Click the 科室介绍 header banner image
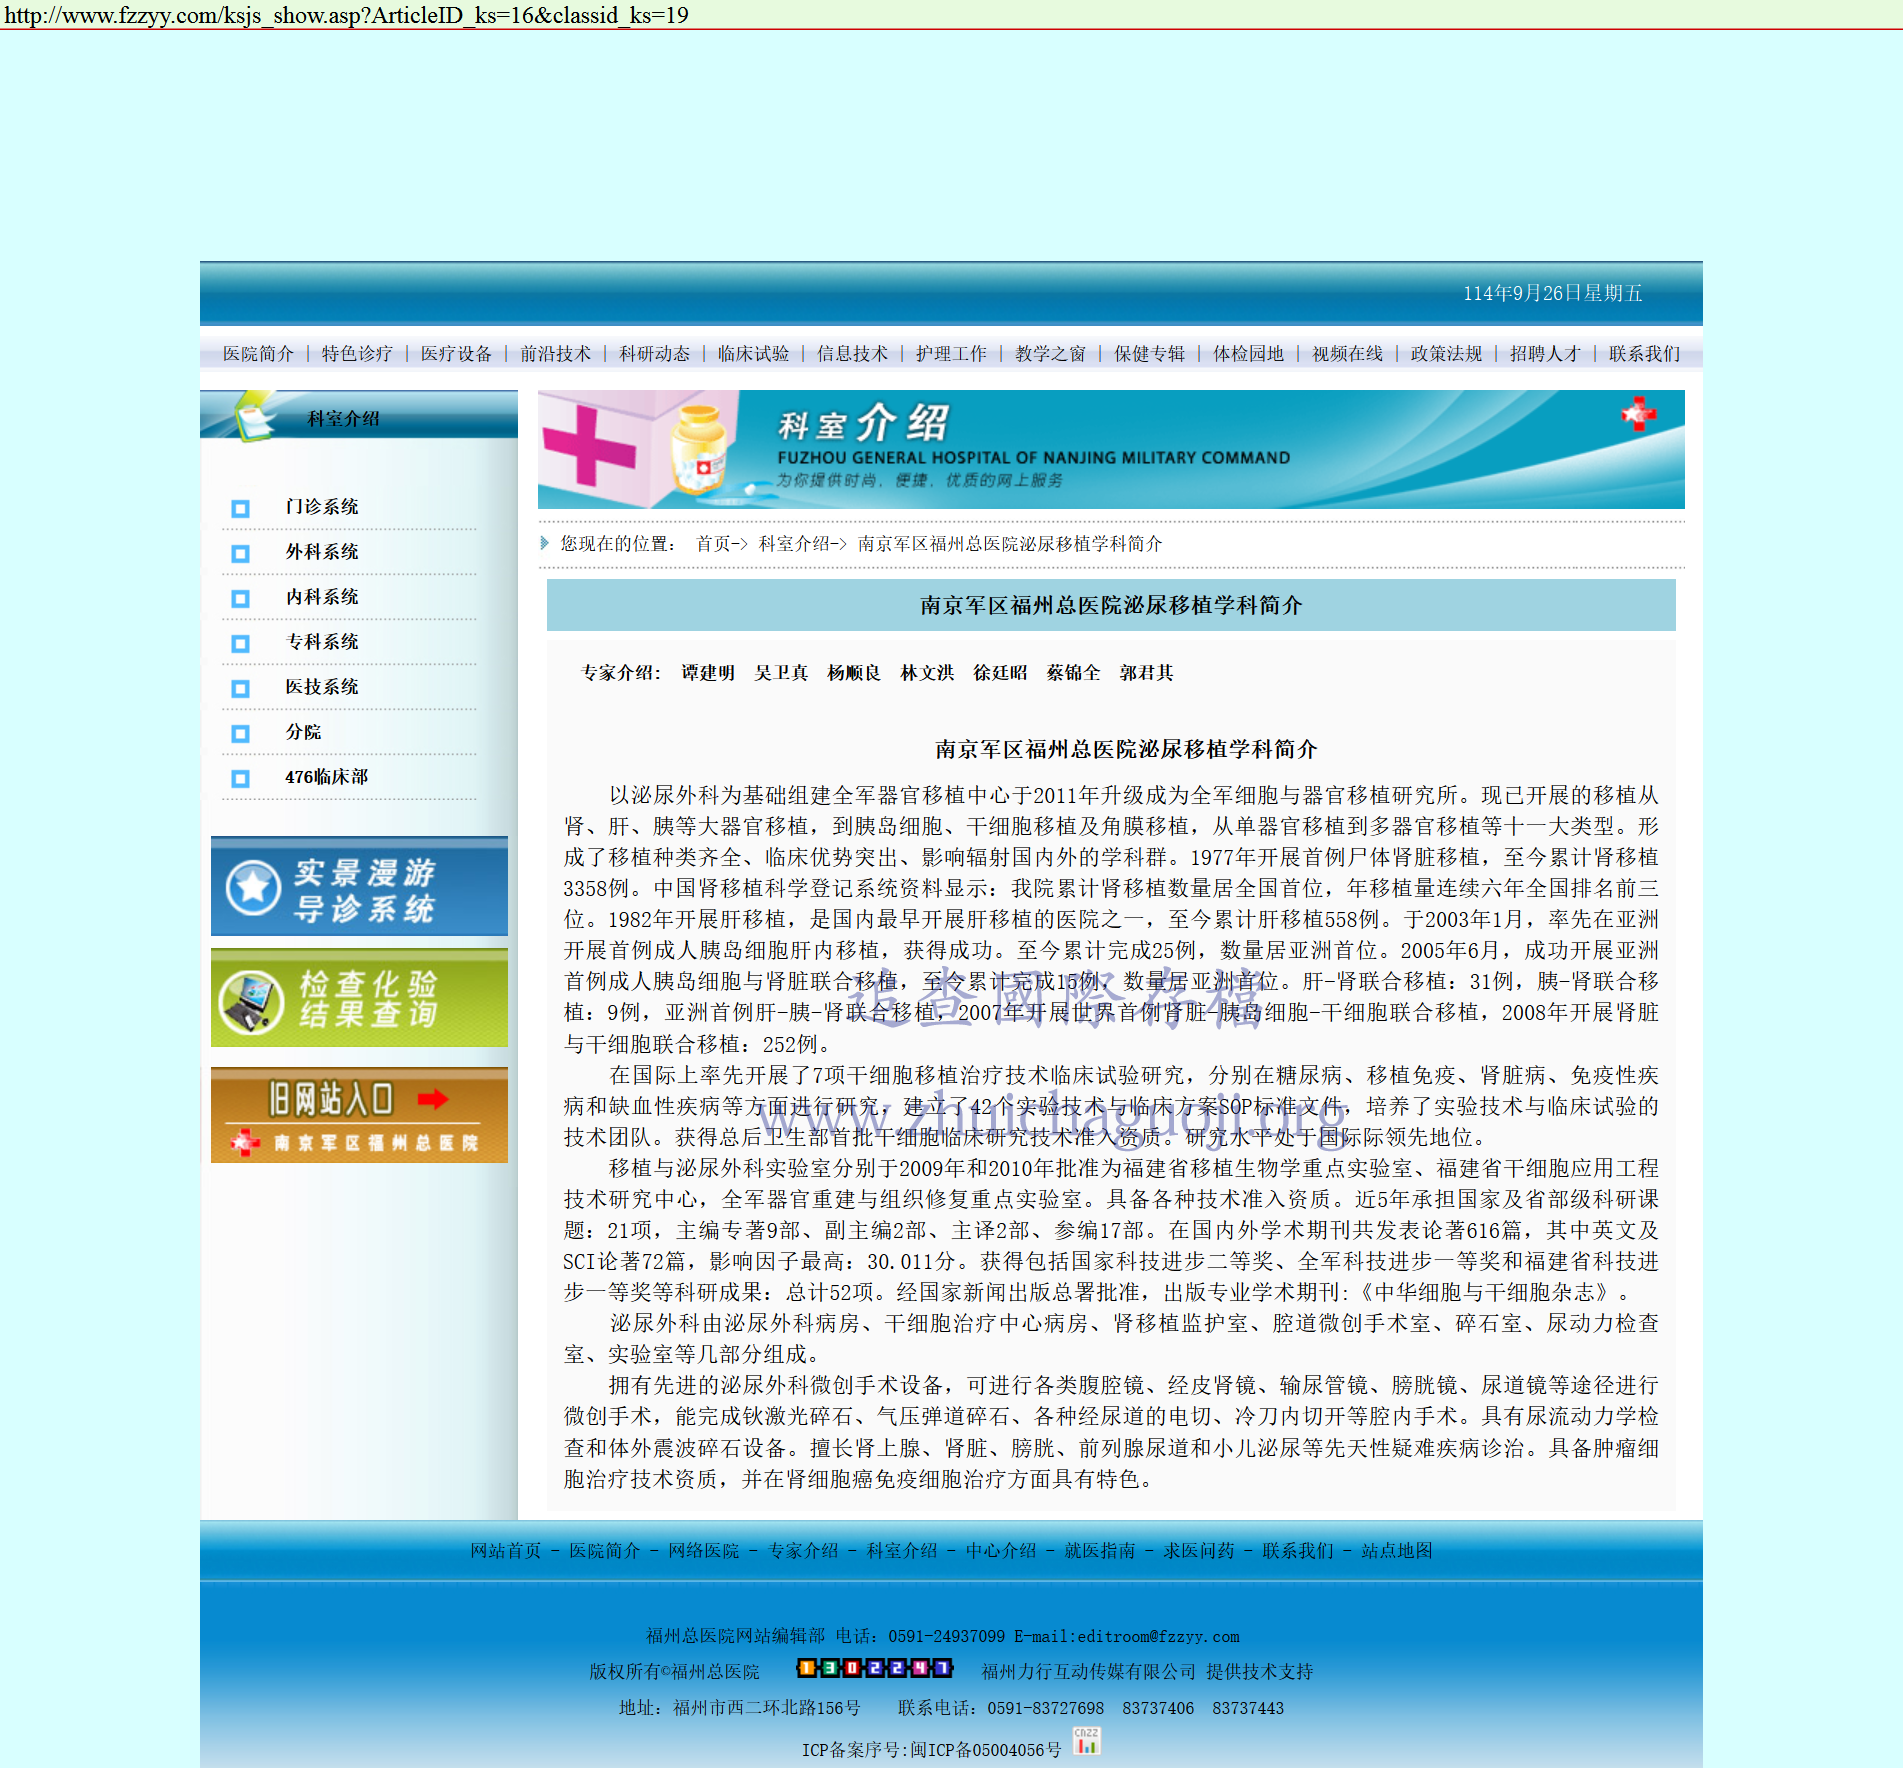The height and width of the screenshot is (1781, 1903). coord(1110,450)
